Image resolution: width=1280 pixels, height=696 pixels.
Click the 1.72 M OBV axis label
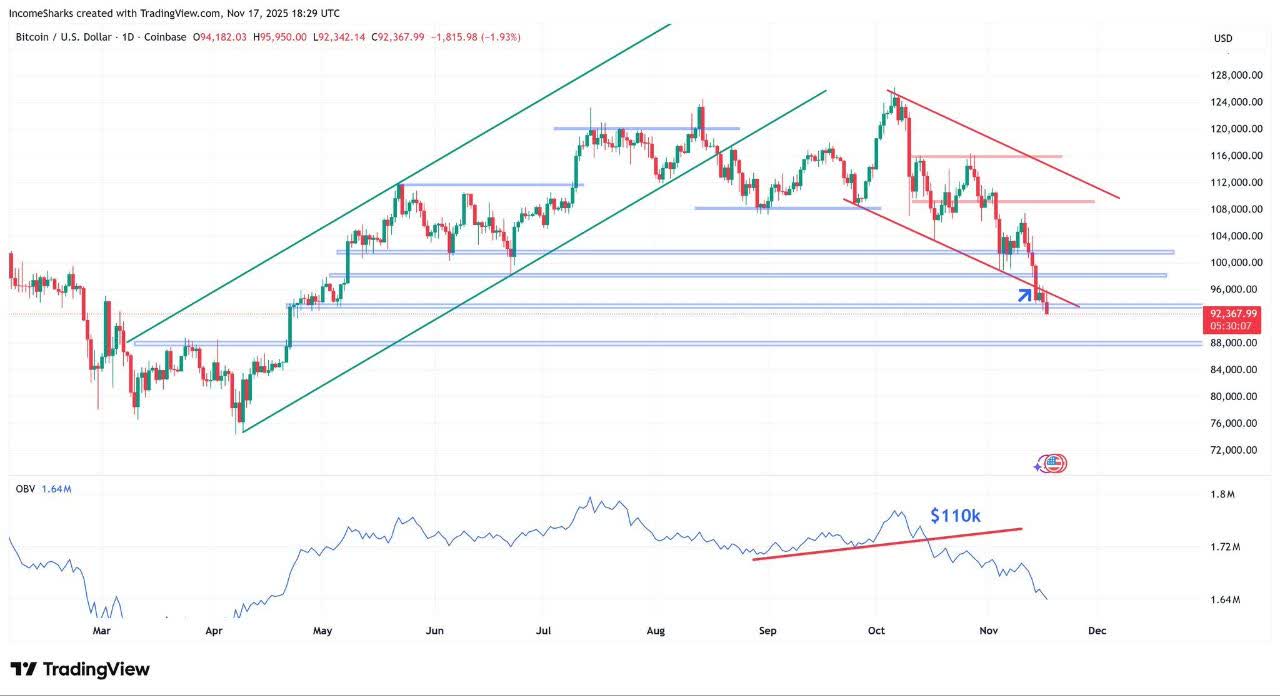[1226, 548]
